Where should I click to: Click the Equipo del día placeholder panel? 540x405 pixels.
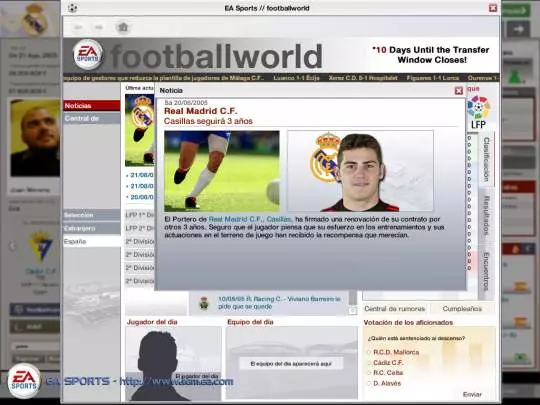(x=292, y=363)
